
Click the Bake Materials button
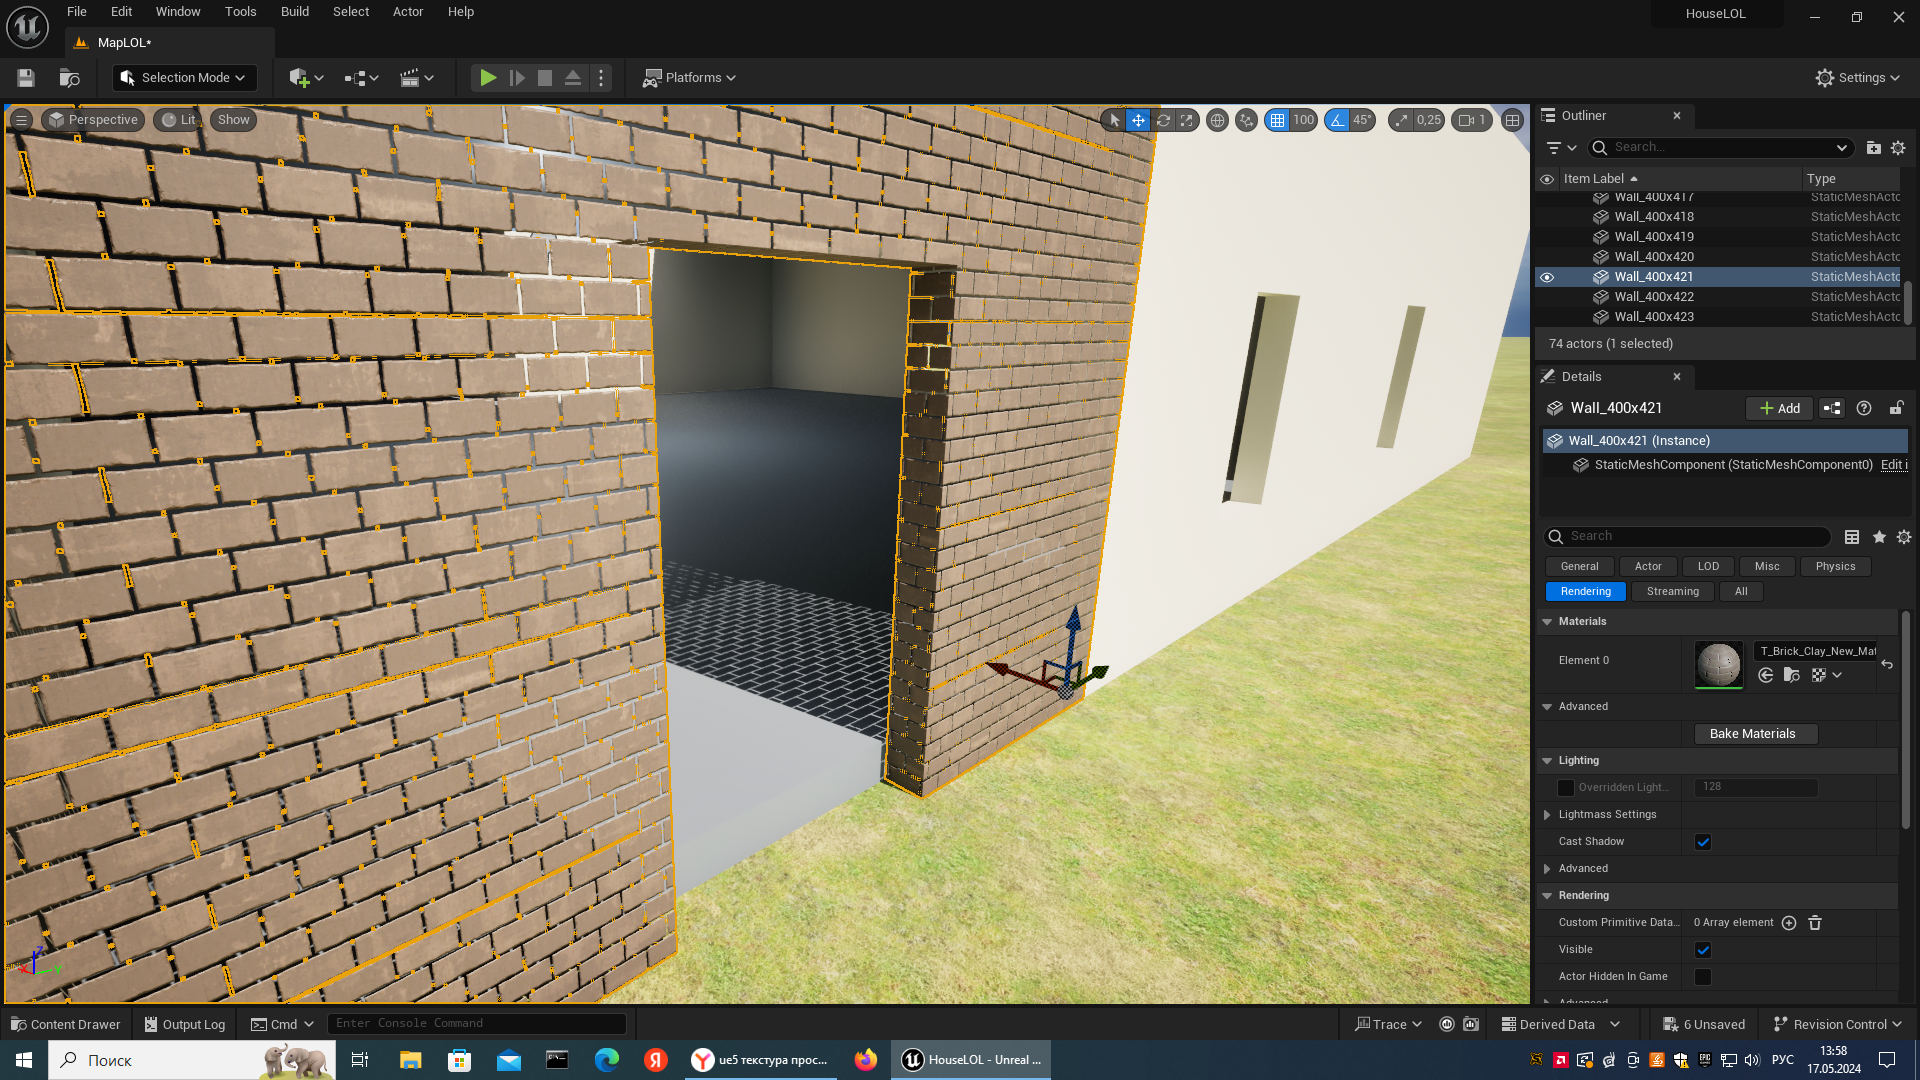coord(1752,734)
